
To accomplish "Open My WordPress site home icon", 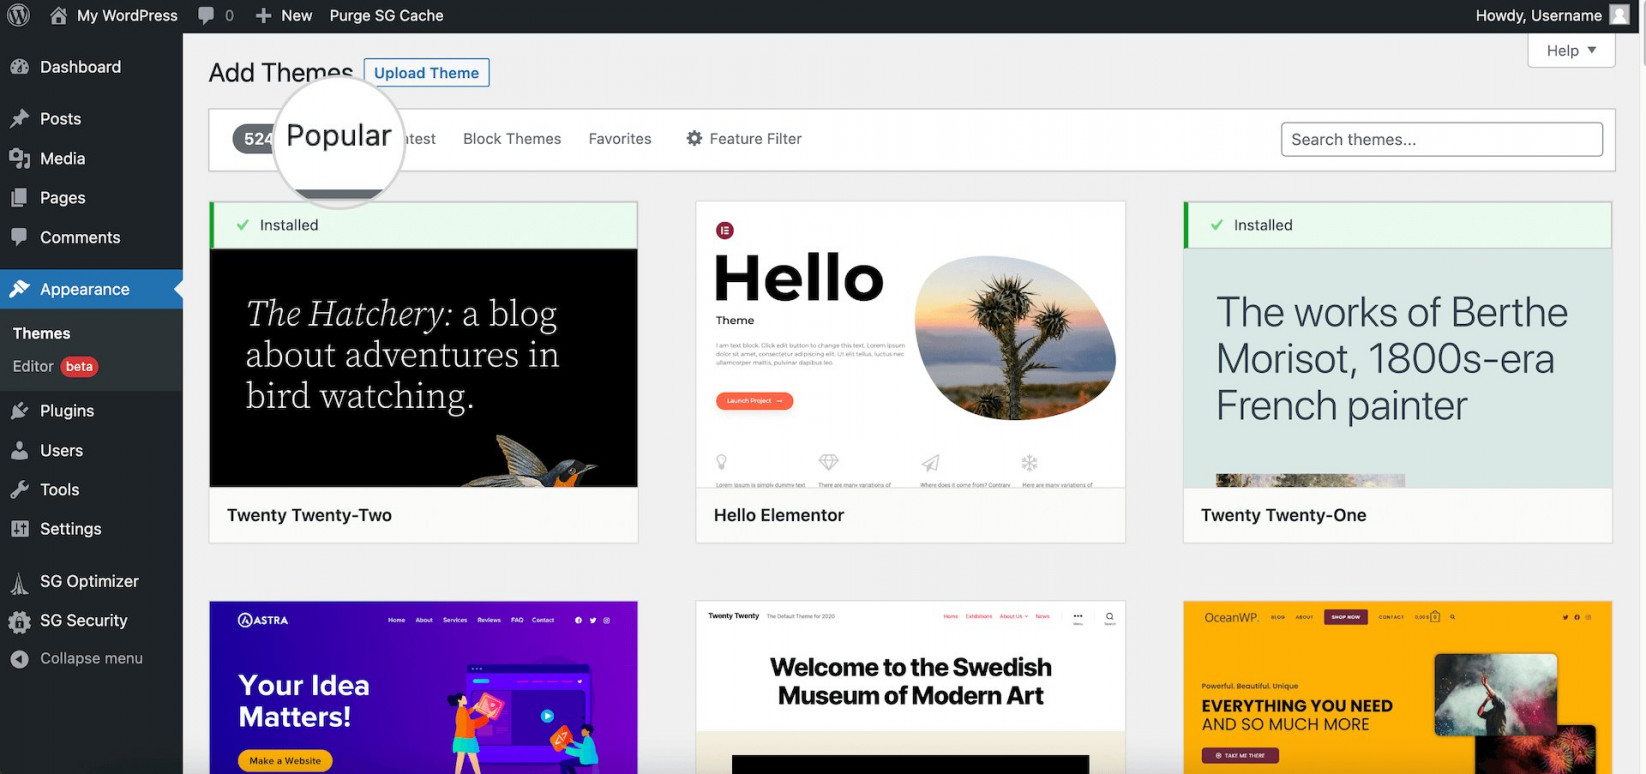I will point(59,15).
